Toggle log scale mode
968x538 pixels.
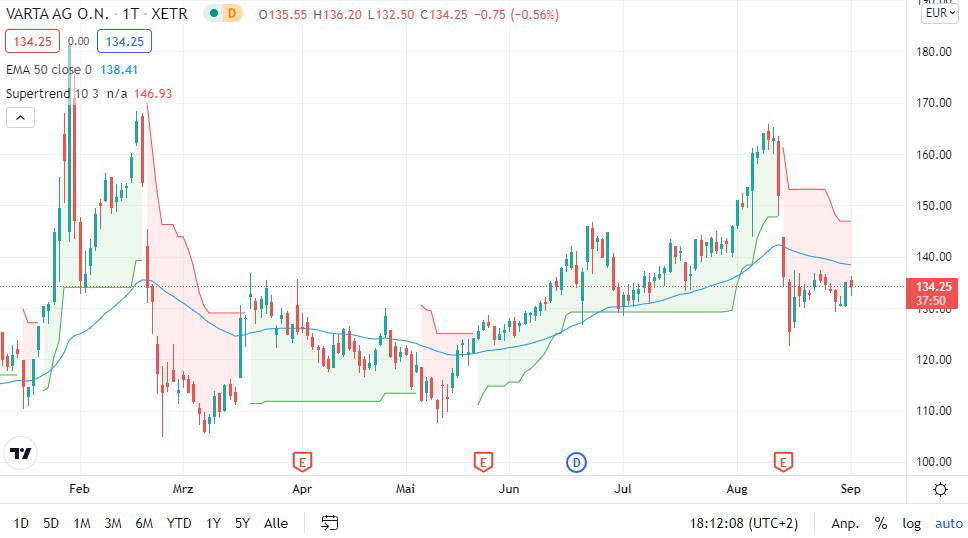coord(911,523)
